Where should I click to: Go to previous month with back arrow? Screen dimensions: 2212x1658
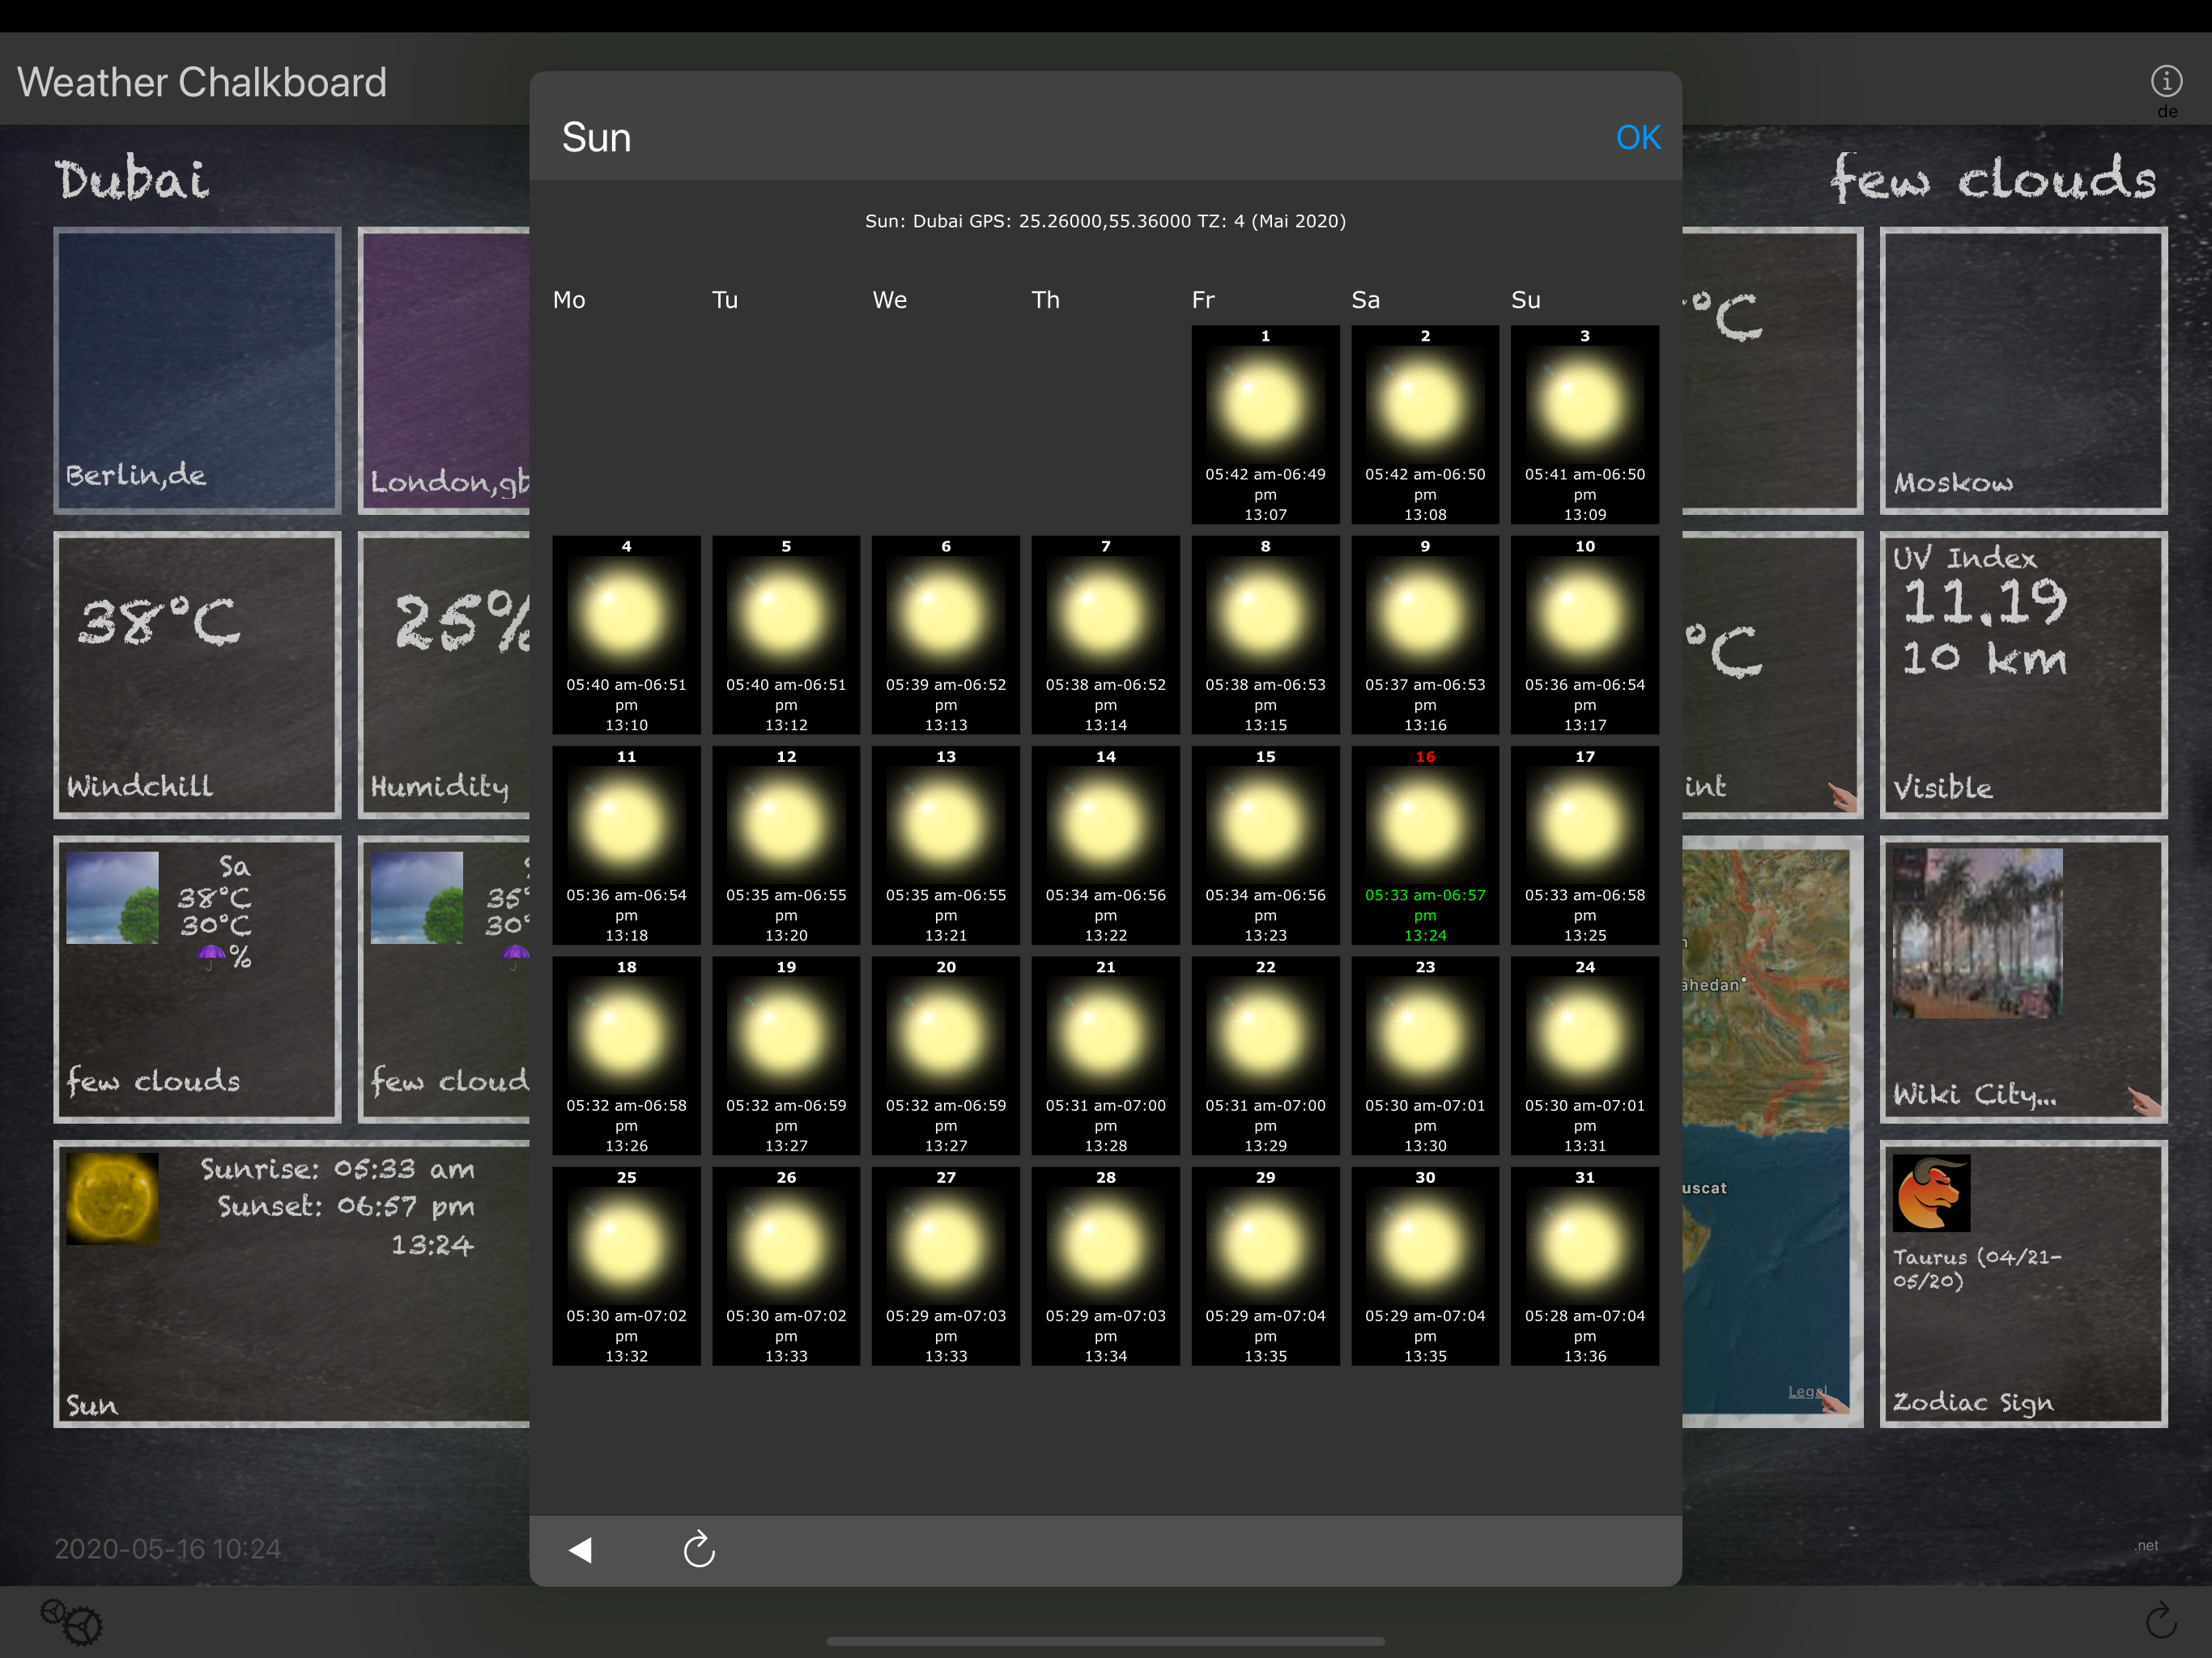pyautogui.click(x=581, y=1550)
